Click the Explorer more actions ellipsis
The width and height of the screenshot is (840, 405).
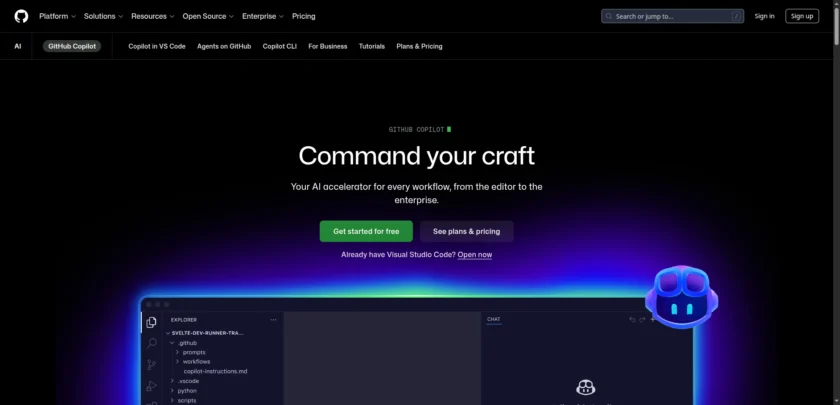point(273,320)
